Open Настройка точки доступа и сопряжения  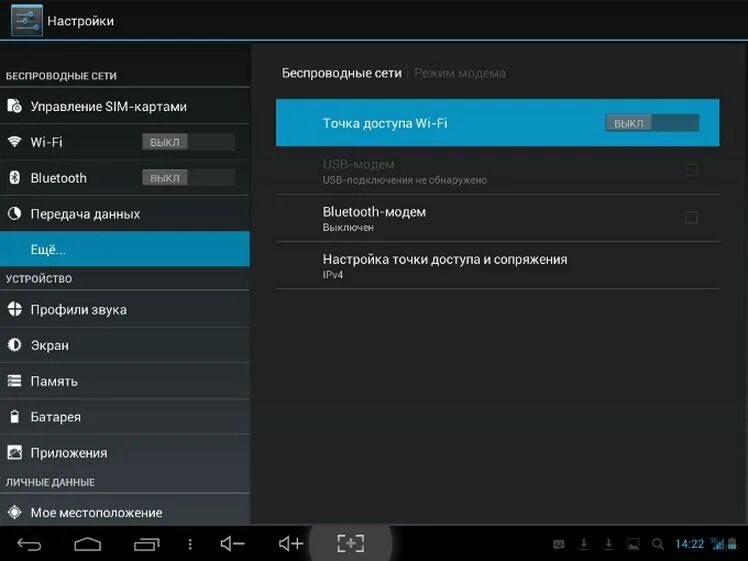(x=498, y=265)
